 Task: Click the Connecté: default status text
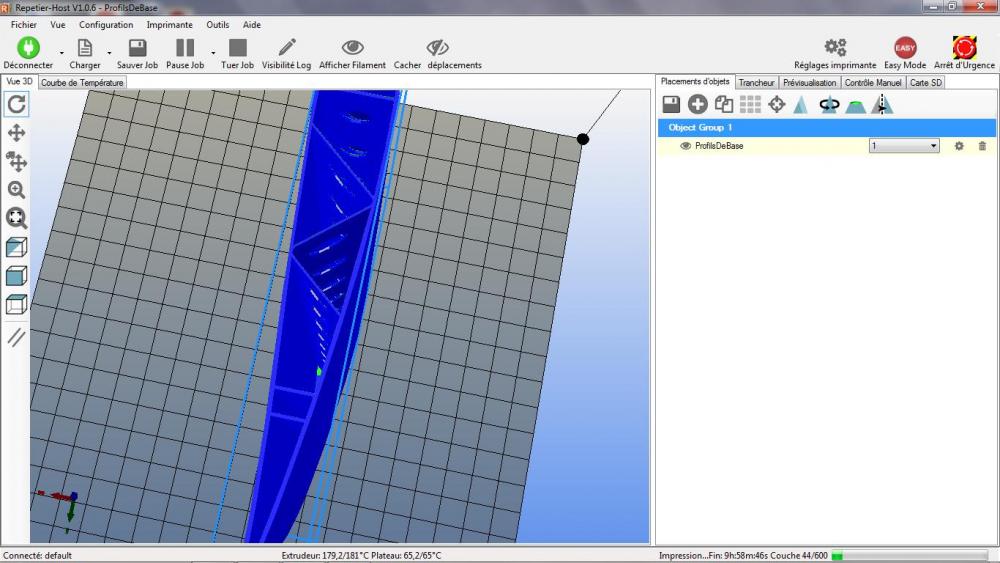click(x=37, y=555)
